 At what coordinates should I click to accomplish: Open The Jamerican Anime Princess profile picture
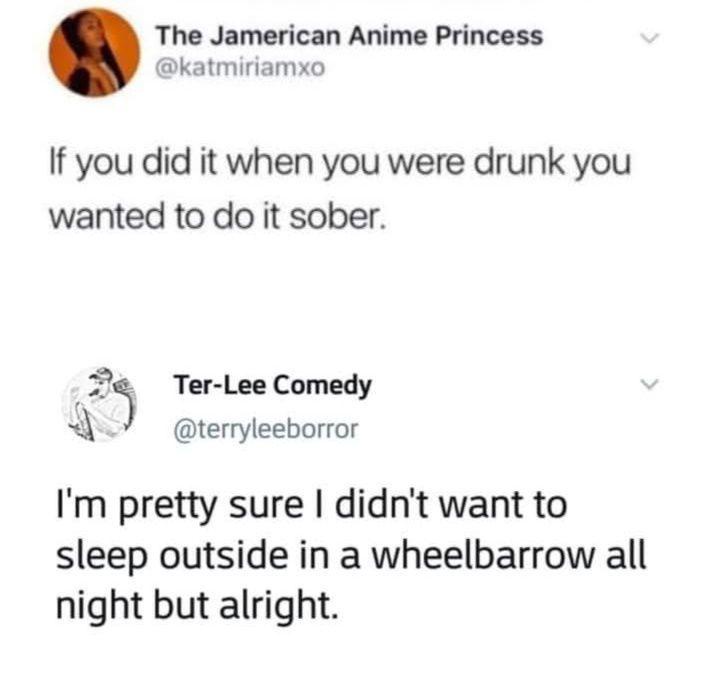pos(94,53)
